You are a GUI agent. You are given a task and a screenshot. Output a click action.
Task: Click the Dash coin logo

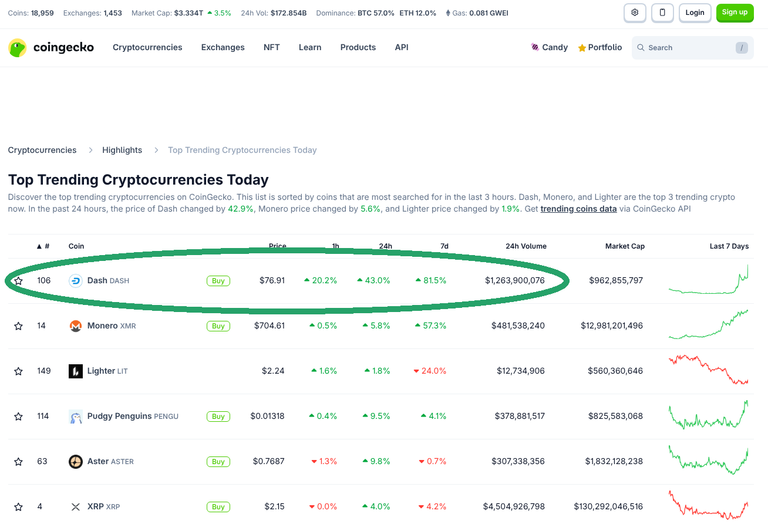76,281
